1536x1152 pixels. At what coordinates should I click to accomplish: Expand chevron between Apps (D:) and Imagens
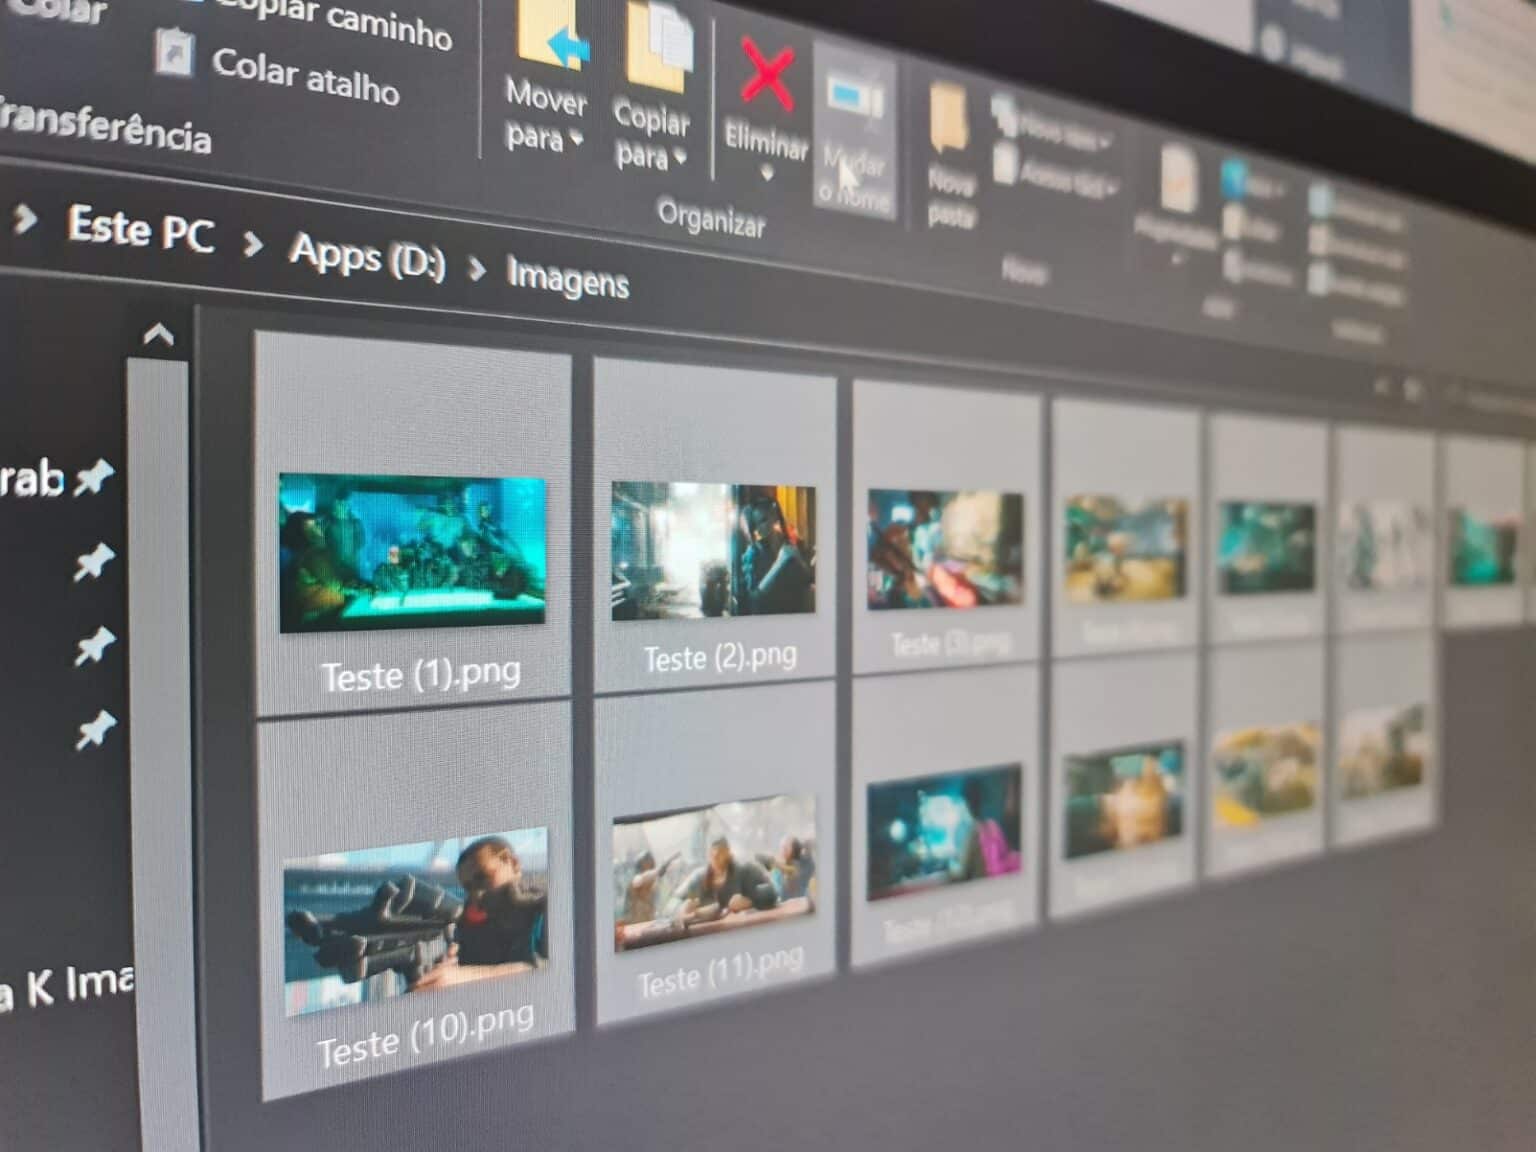[x=477, y=268]
